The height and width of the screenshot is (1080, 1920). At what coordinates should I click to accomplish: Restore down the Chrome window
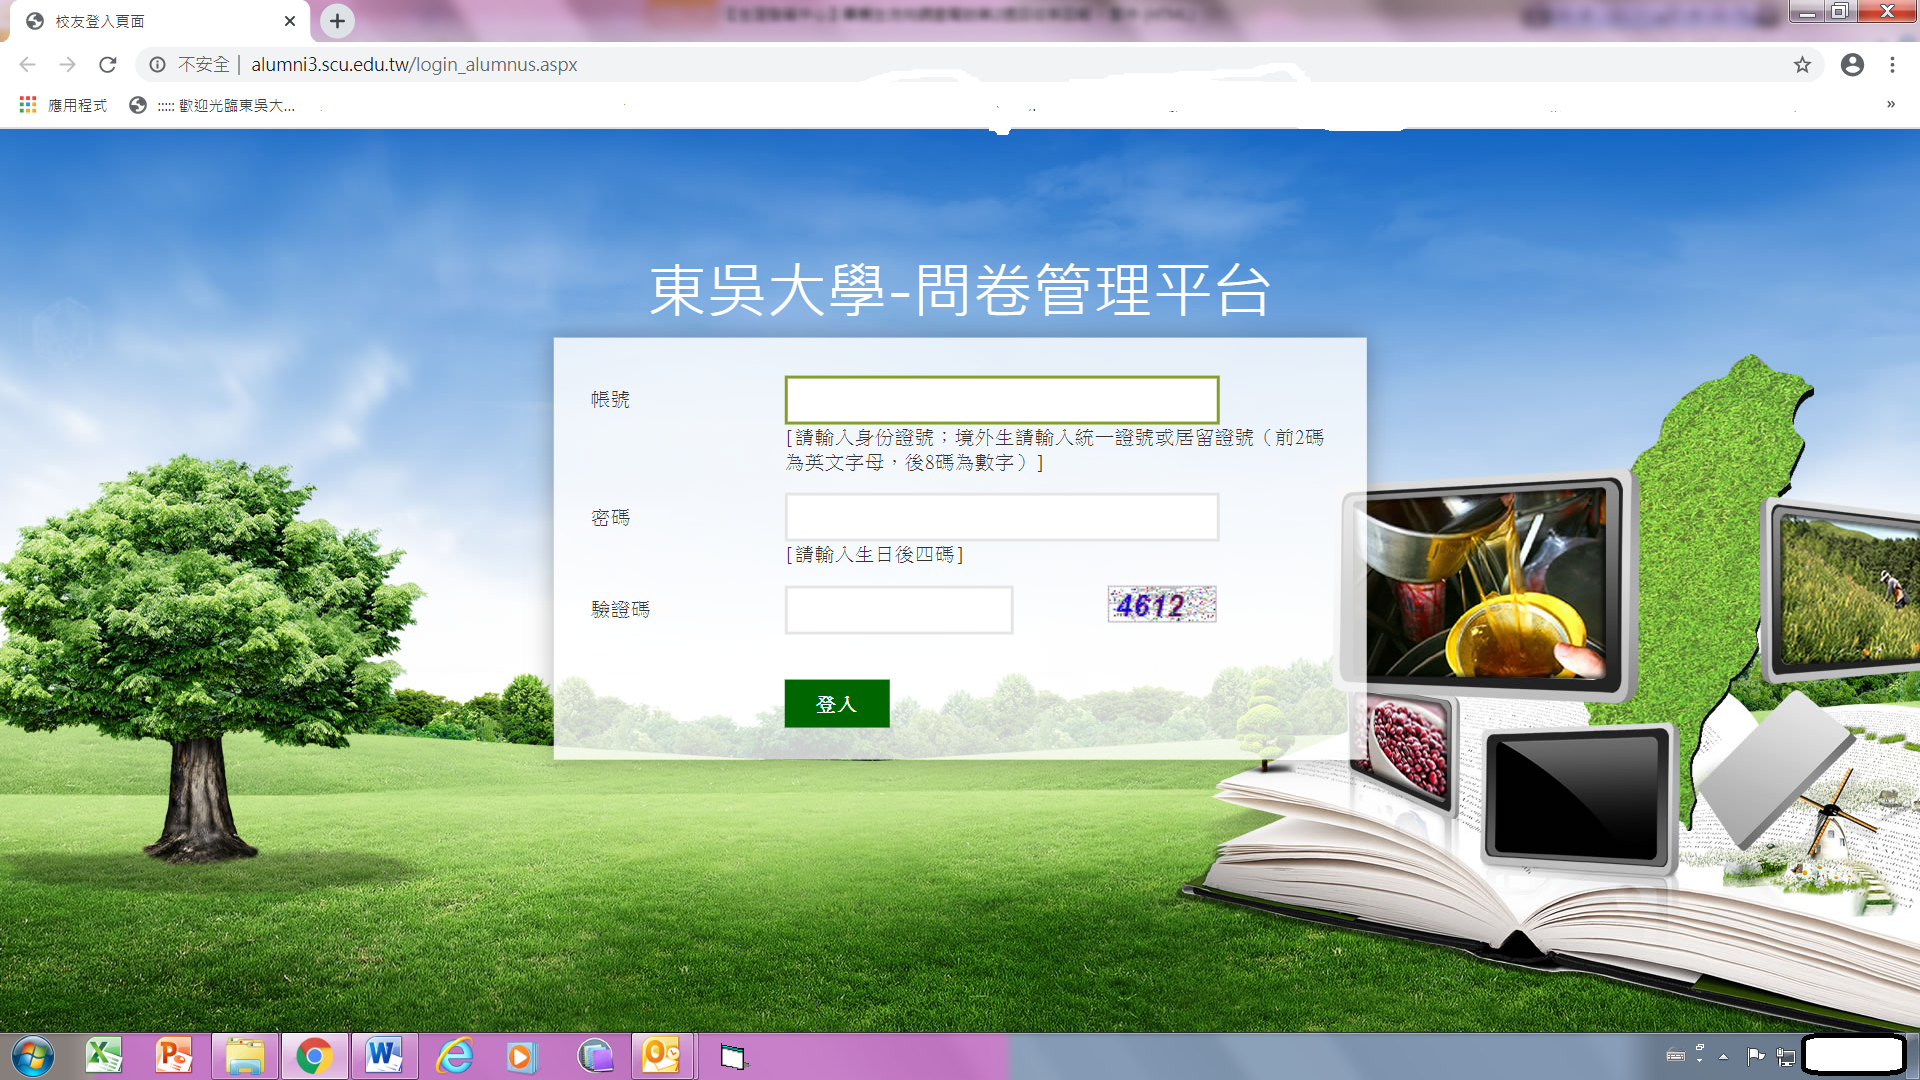tap(1840, 12)
